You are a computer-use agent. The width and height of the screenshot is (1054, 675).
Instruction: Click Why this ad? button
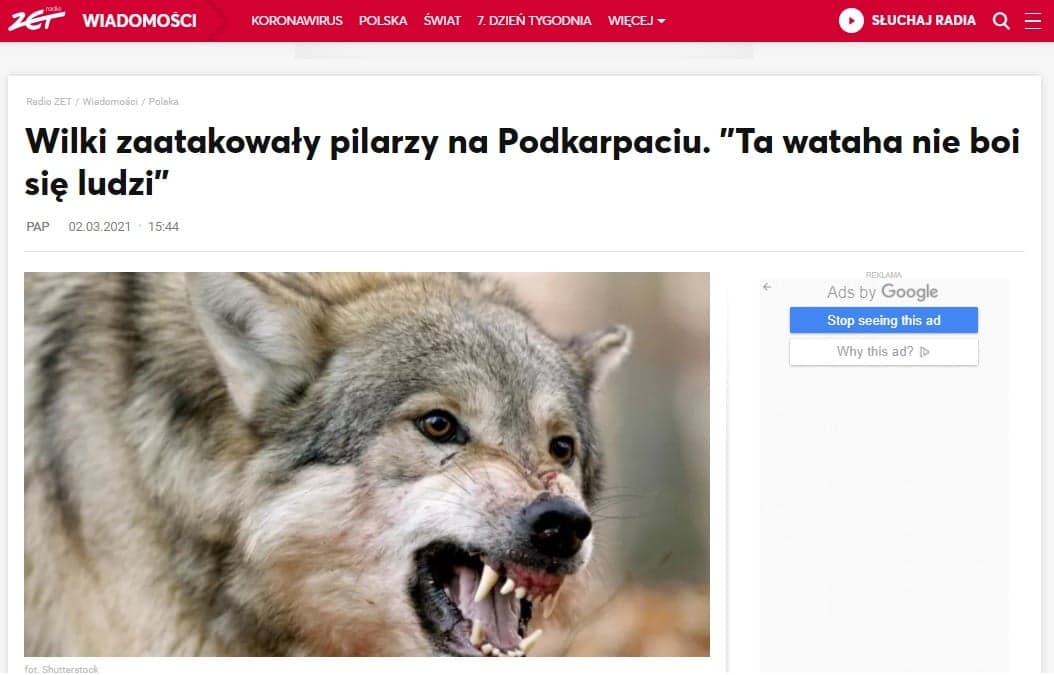(883, 352)
